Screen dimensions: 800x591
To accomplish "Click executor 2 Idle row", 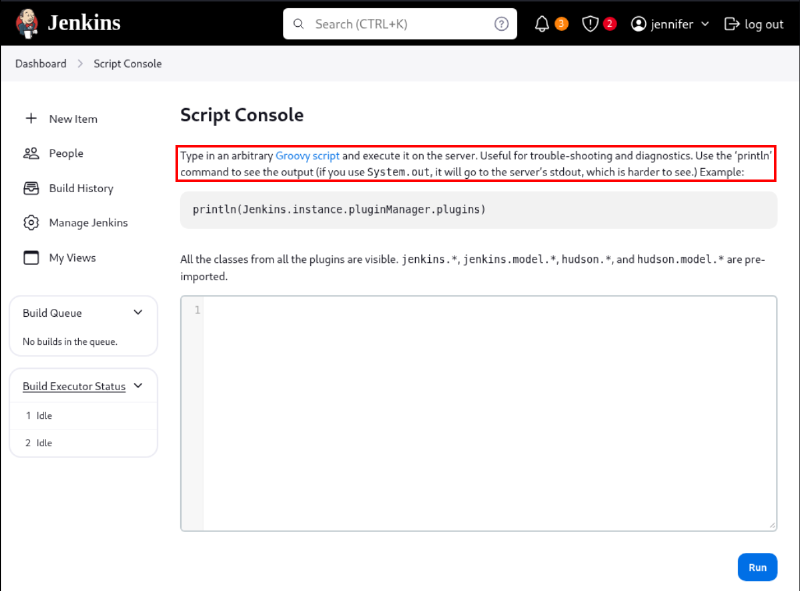I will (x=84, y=442).
